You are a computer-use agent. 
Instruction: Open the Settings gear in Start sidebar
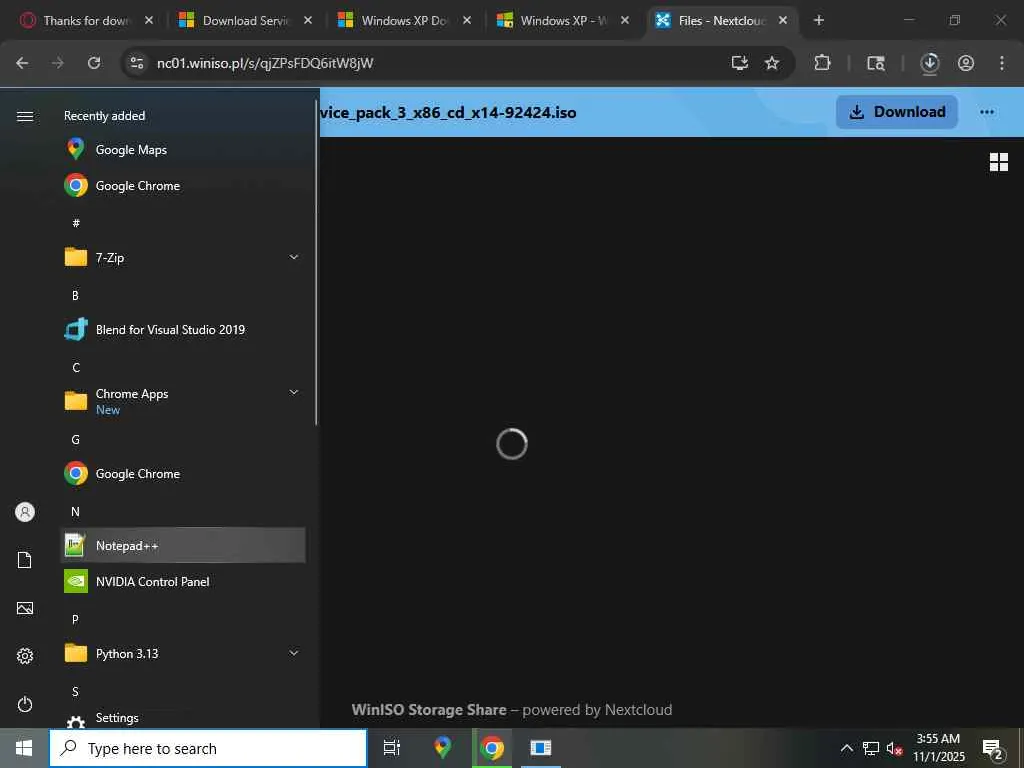(x=25, y=656)
